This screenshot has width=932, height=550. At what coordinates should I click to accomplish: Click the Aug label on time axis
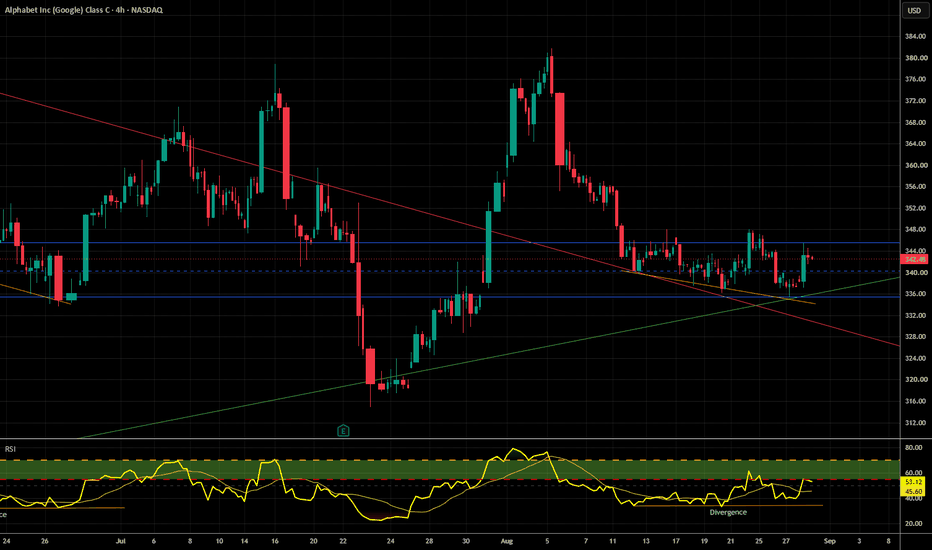pos(506,541)
